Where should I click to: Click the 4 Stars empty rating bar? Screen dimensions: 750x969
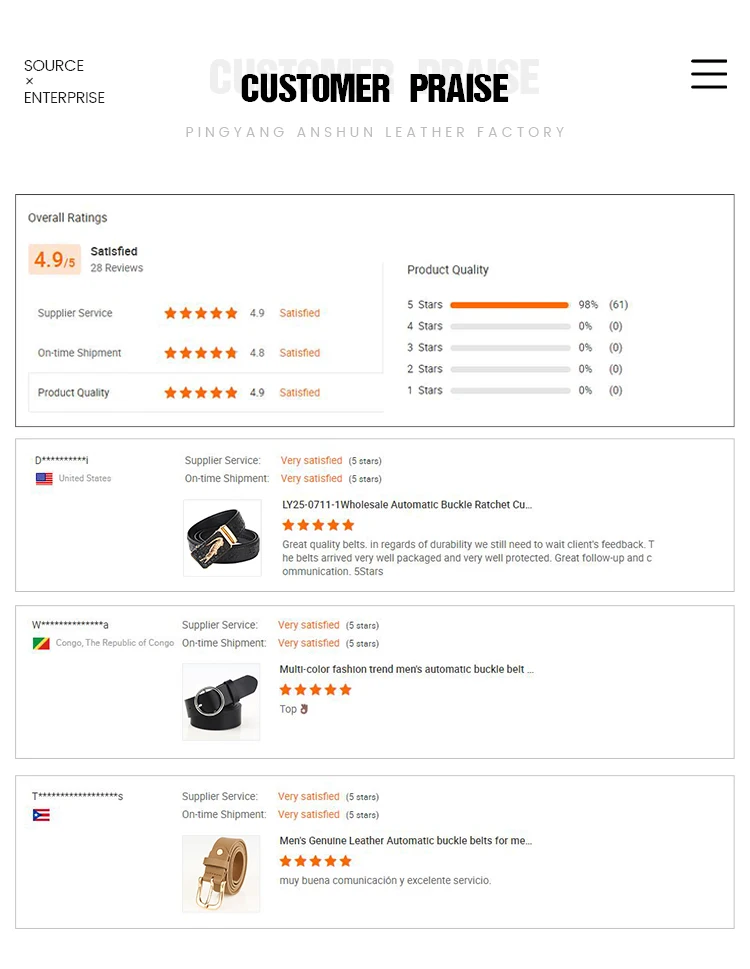[510, 326]
